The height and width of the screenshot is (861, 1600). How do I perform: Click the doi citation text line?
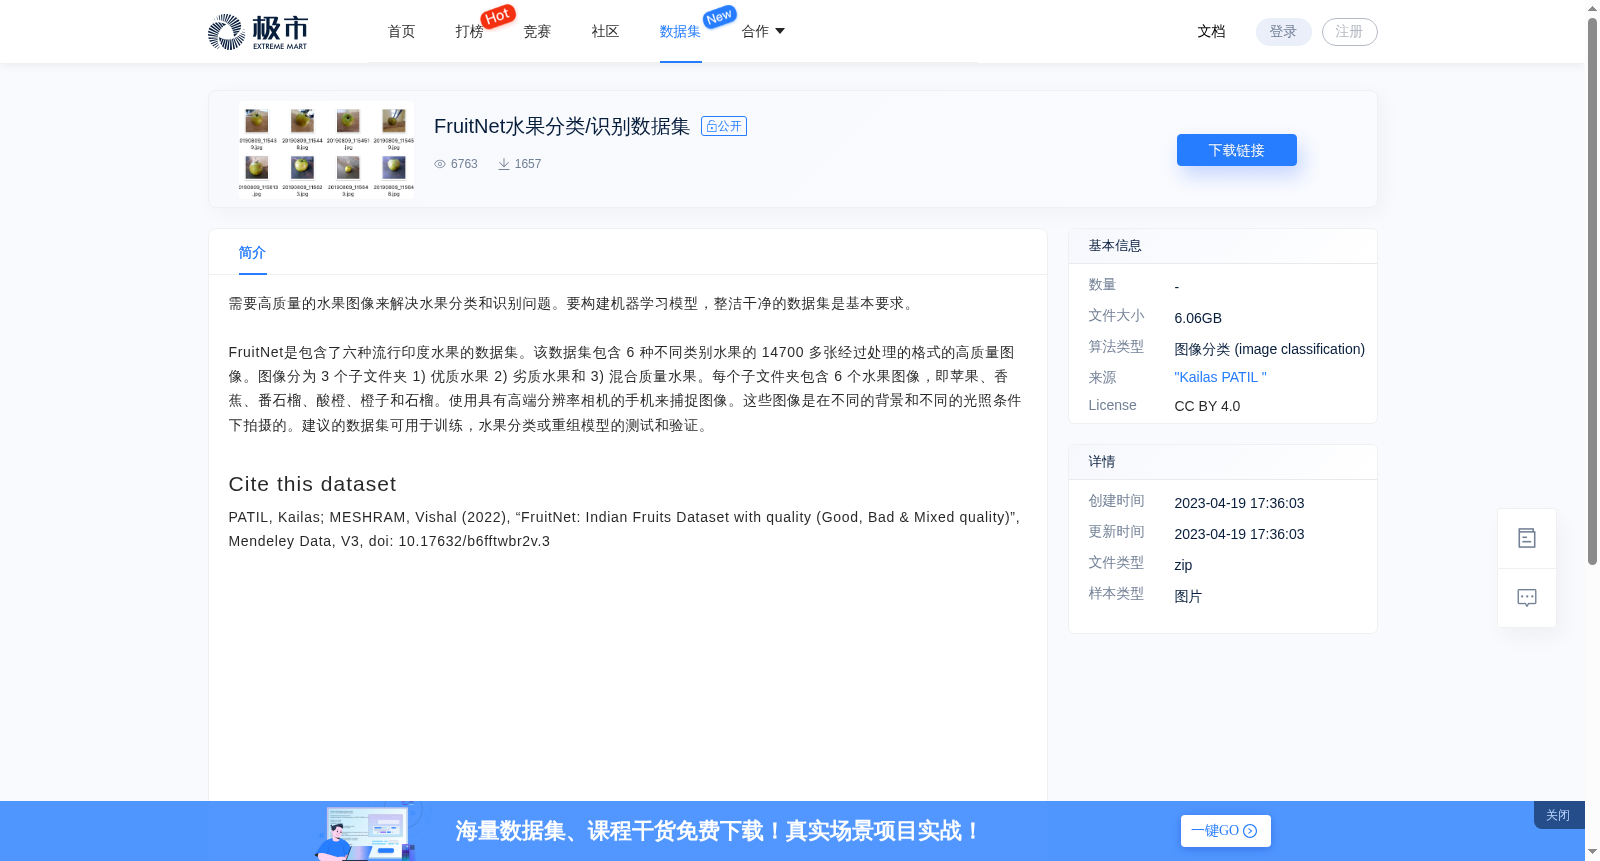[389, 541]
